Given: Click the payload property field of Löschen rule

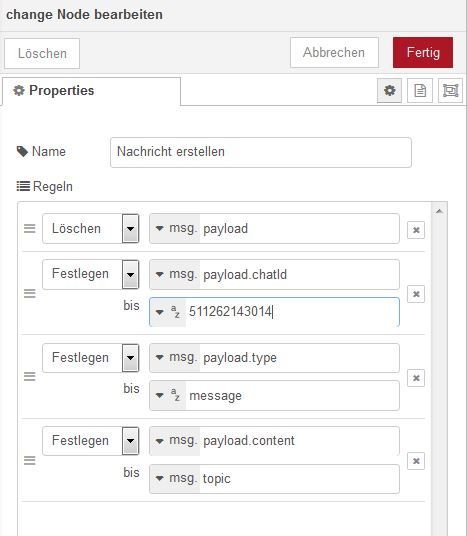Looking at the screenshot, I should tap(299, 228).
